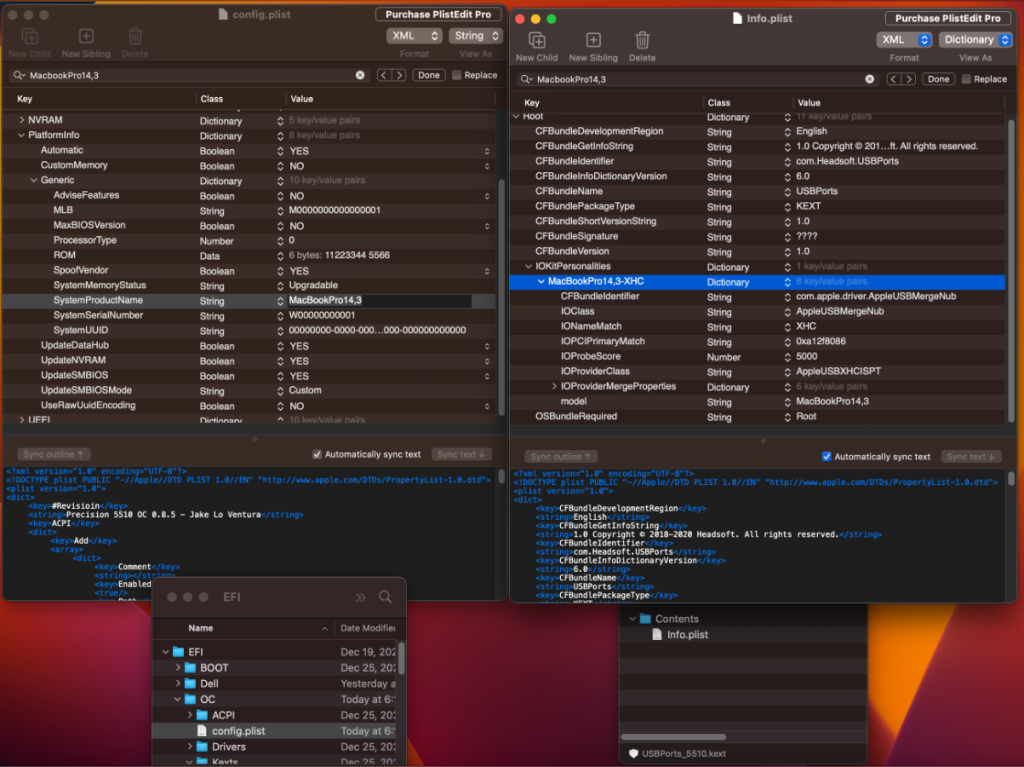Viewport: 1024px width, 767px height.
Task: Edit SystemProductName value field
Action: click(379, 301)
